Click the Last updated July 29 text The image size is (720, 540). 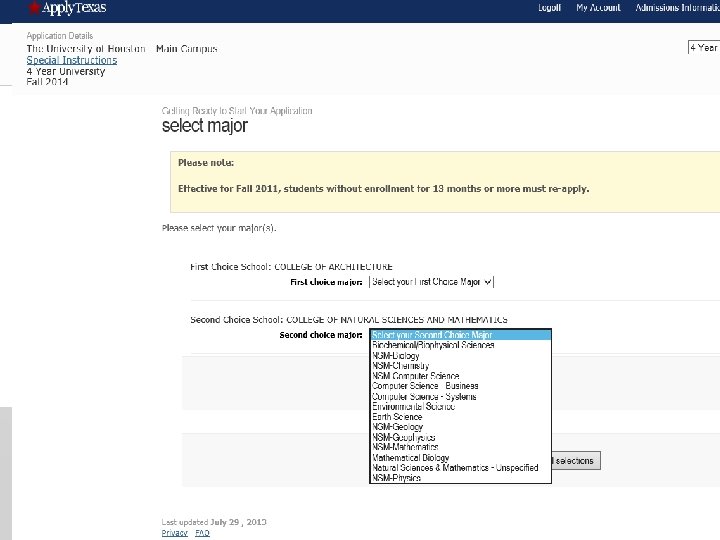click(214, 522)
